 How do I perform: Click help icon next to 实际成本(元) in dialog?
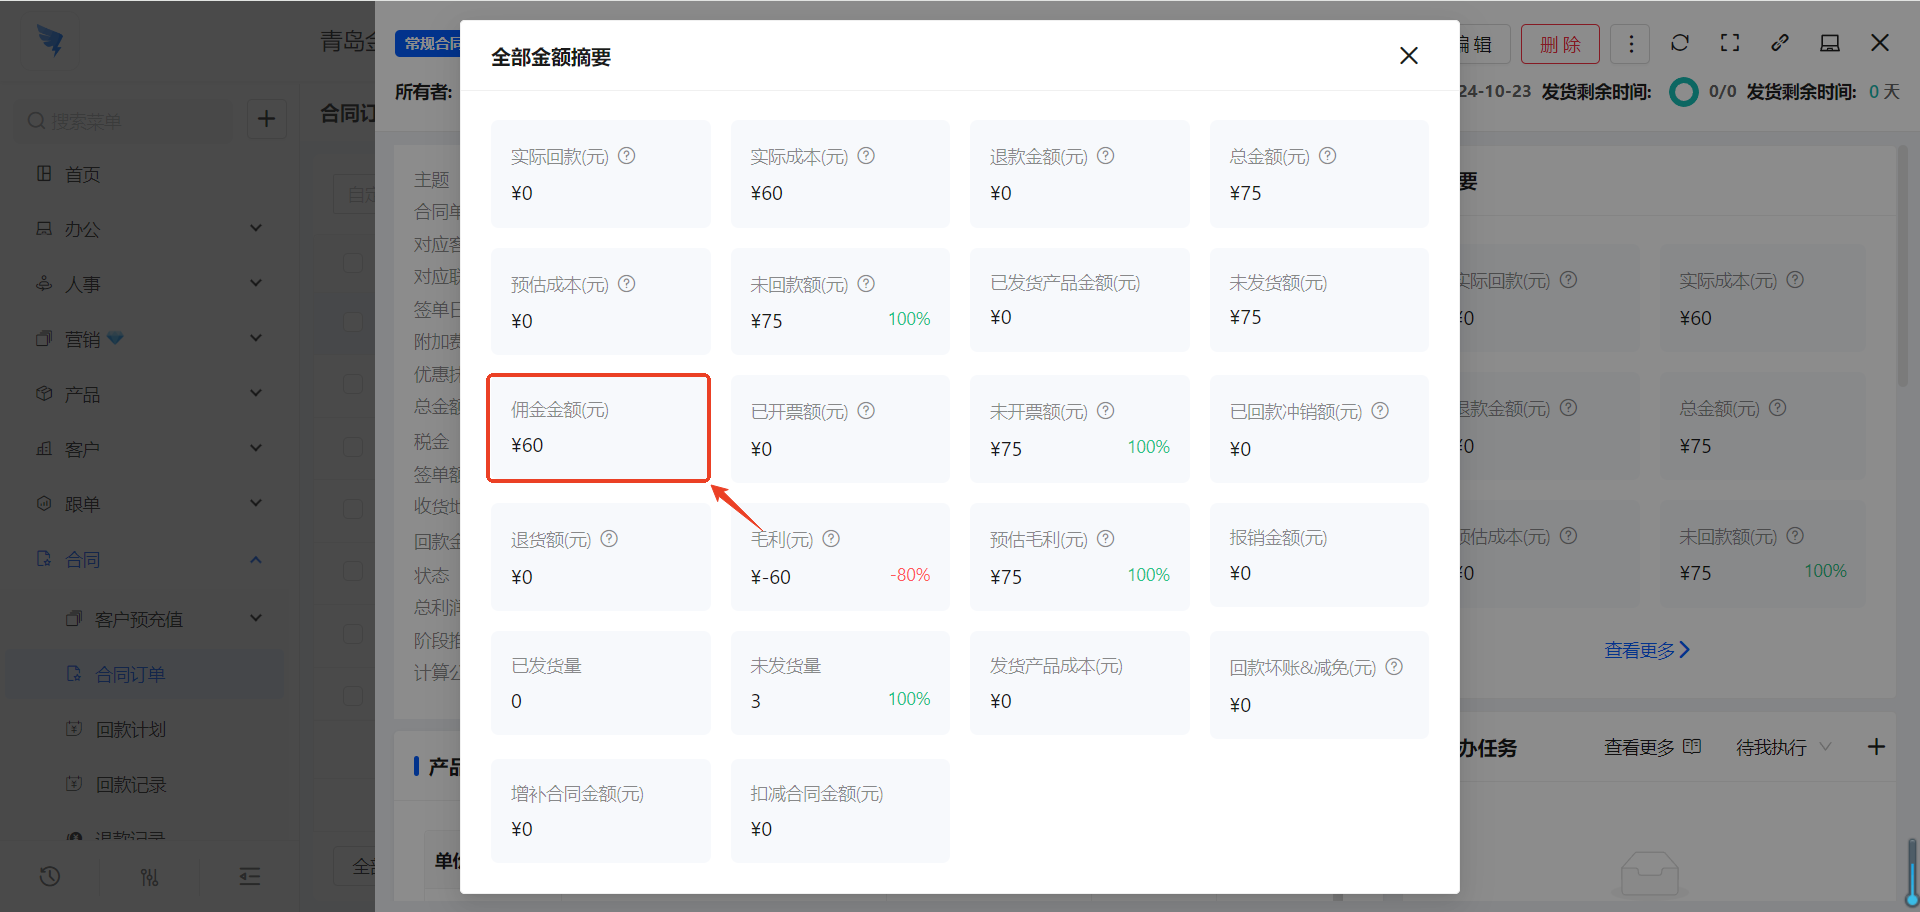pos(866,156)
